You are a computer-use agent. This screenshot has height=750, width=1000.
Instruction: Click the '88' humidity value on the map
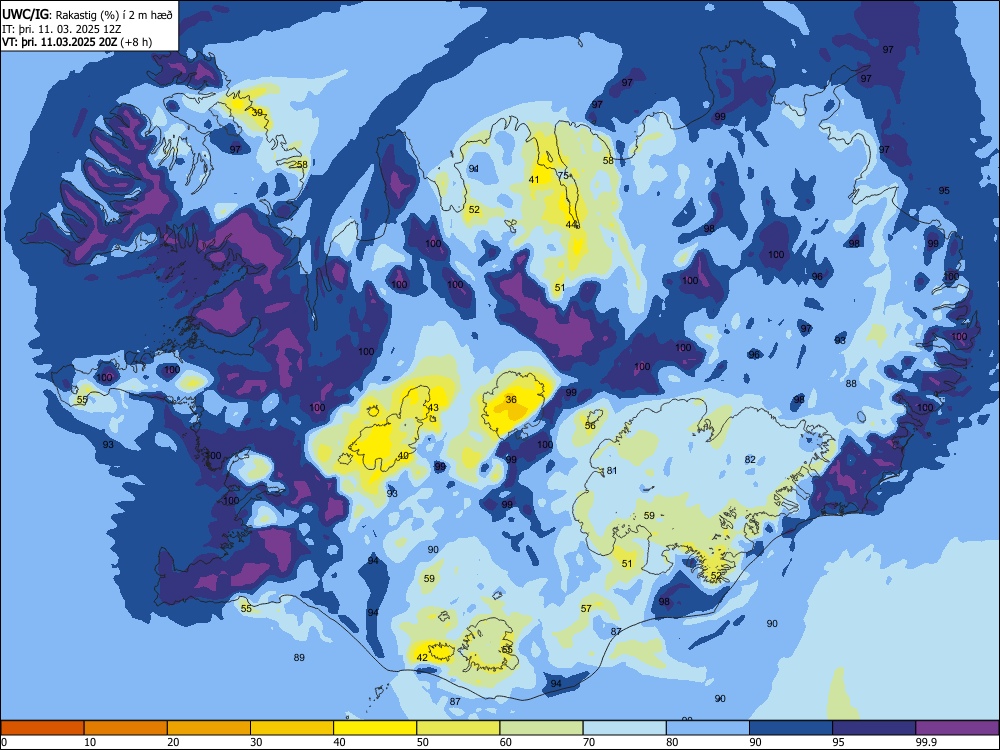pos(851,384)
